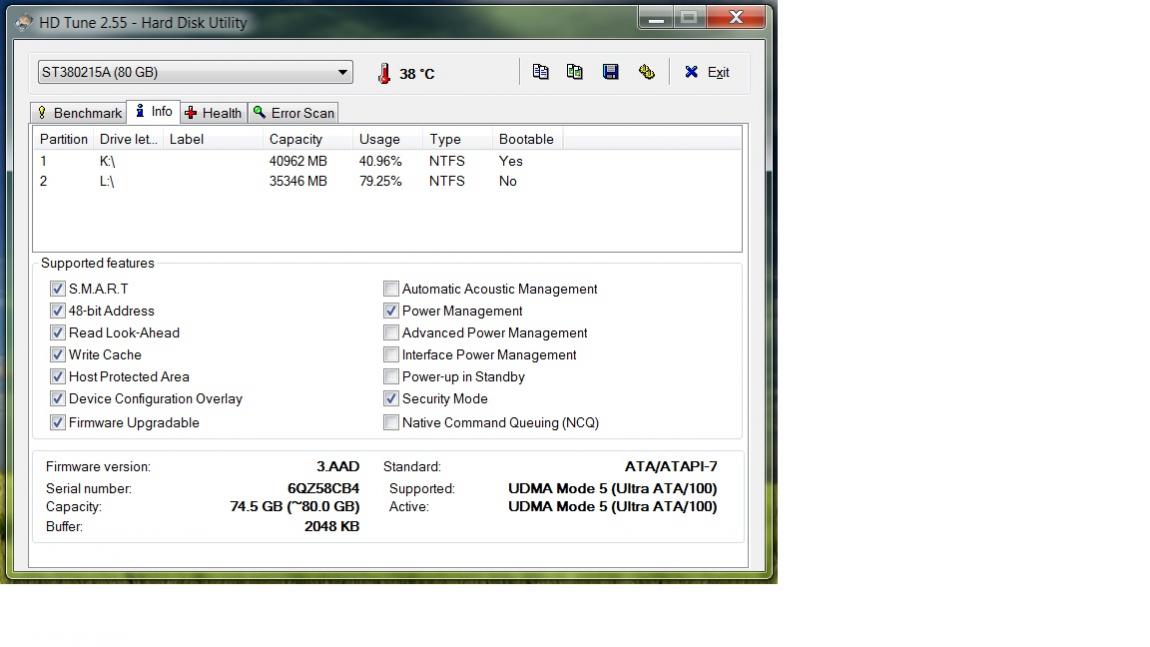This screenshot has height=647, width=1150.
Task: Switch to the Benchmark tab
Action: pos(79,113)
